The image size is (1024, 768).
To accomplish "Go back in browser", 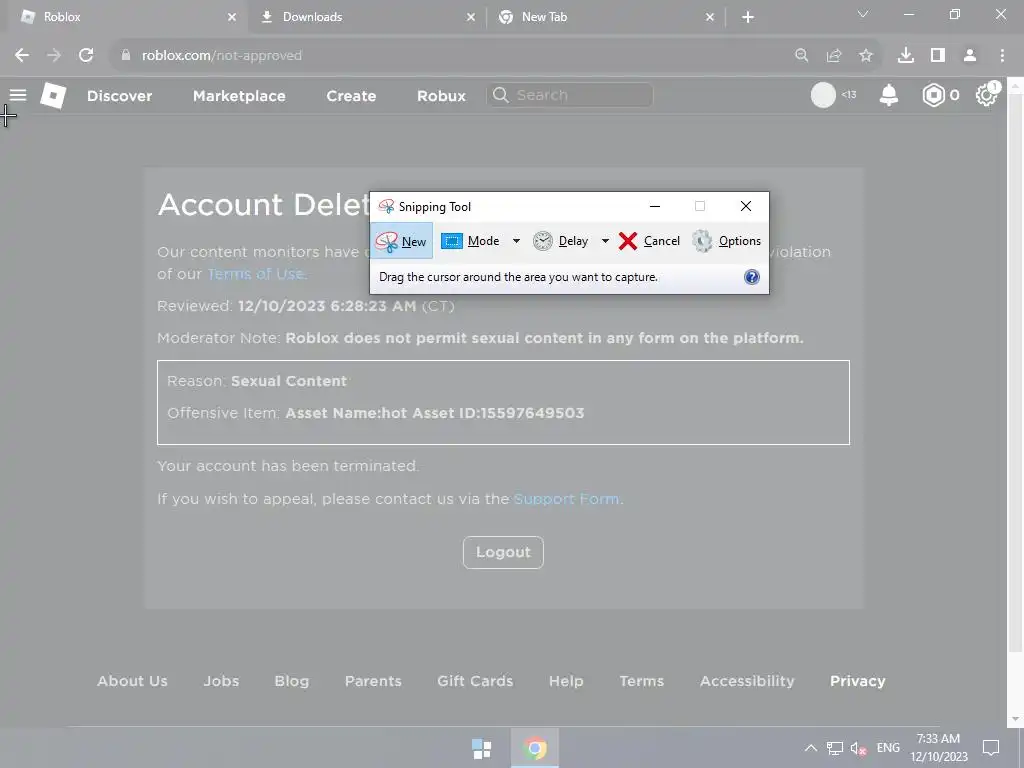I will (22, 56).
